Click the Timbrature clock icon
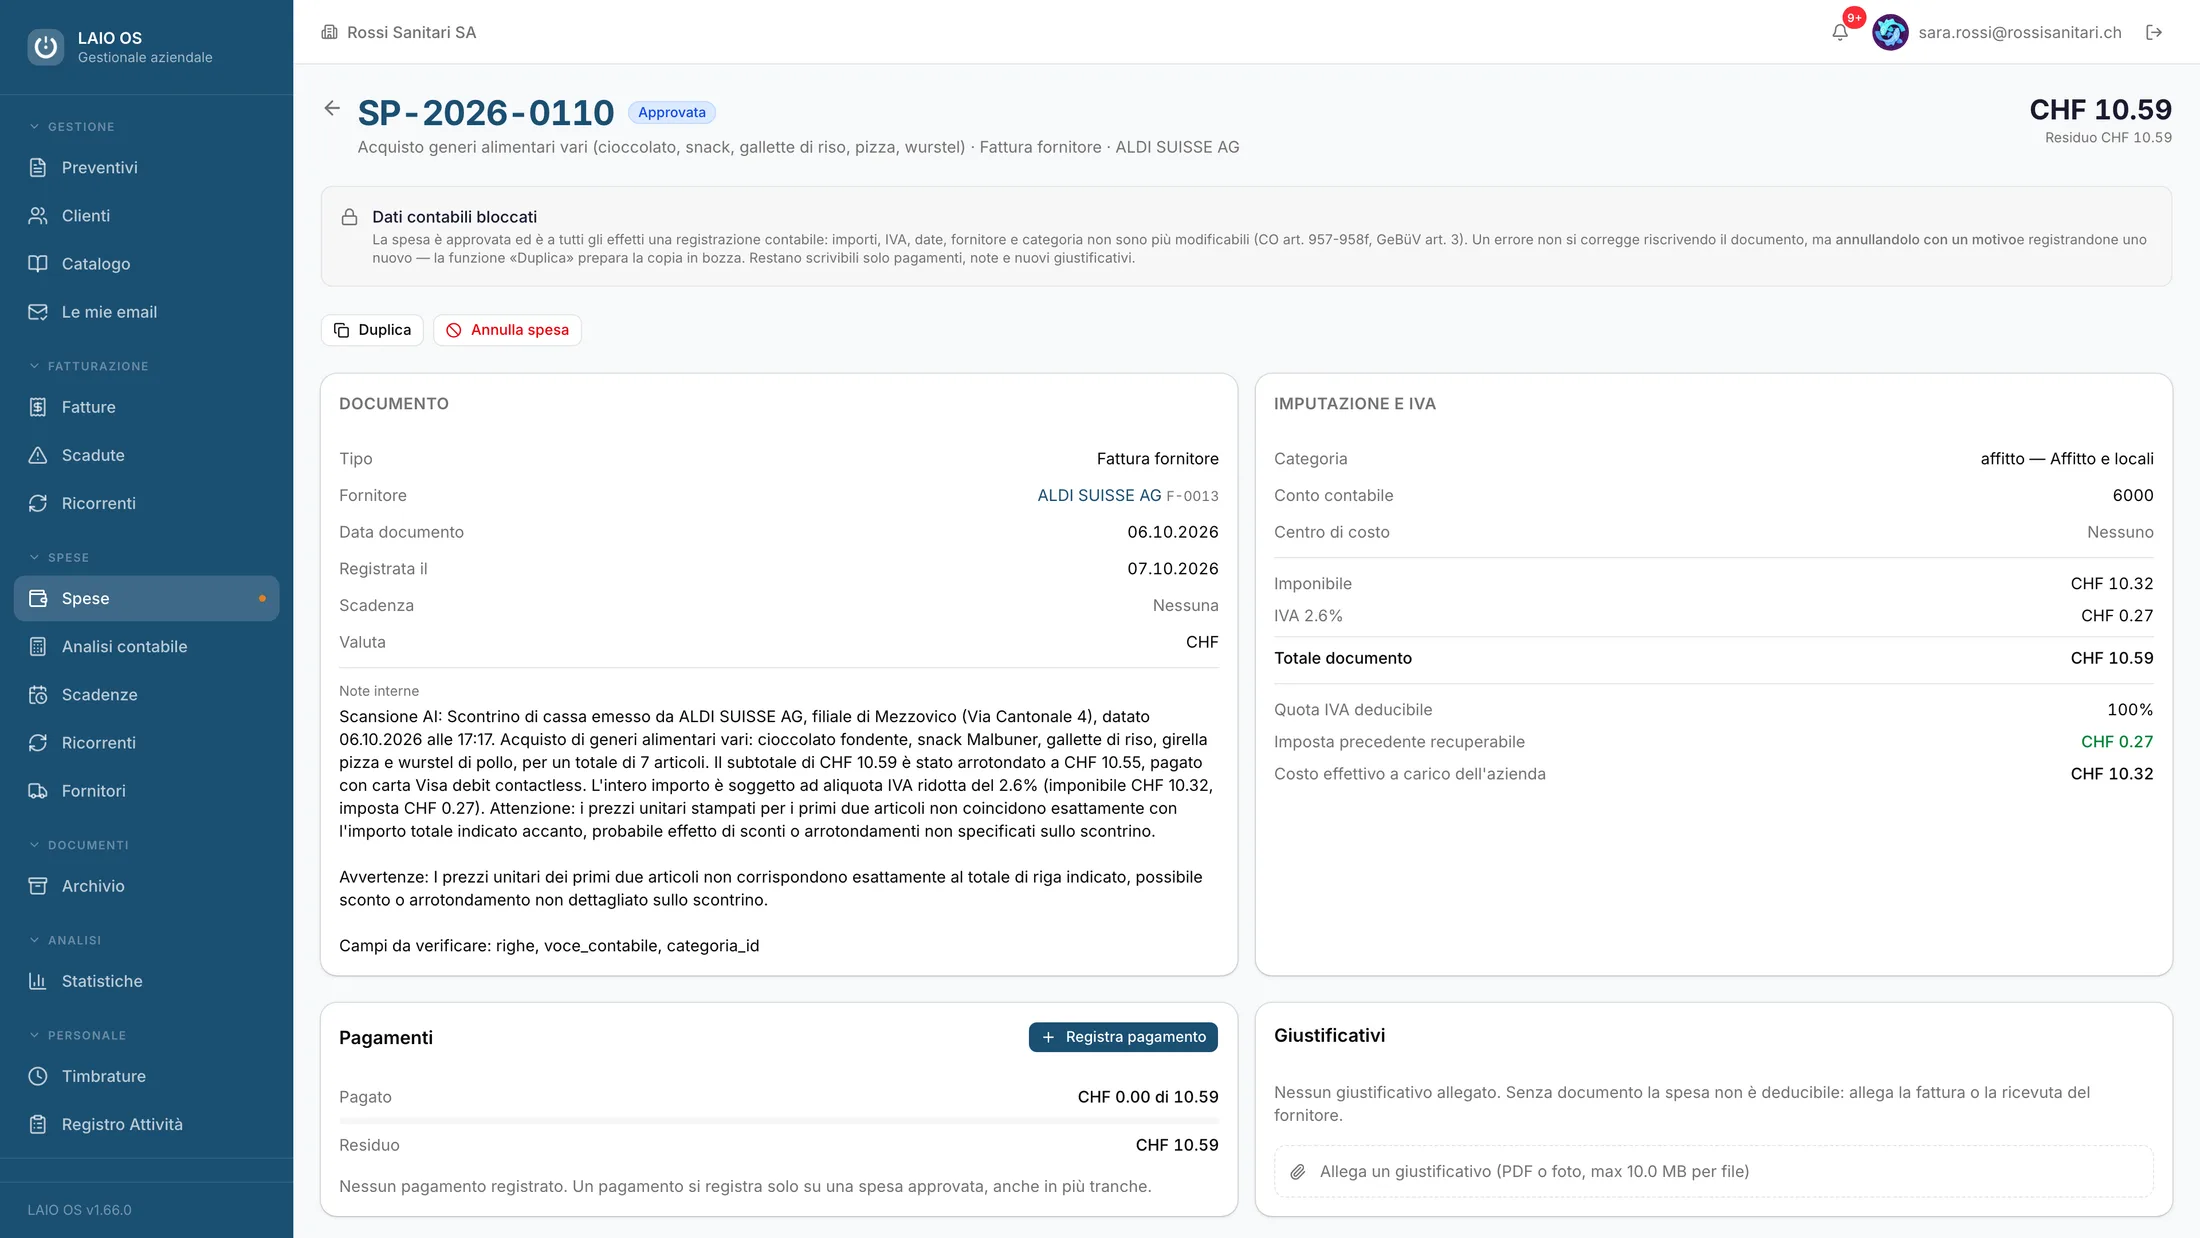Image resolution: width=2200 pixels, height=1238 pixels. pyautogui.click(x=38, y=1076)
